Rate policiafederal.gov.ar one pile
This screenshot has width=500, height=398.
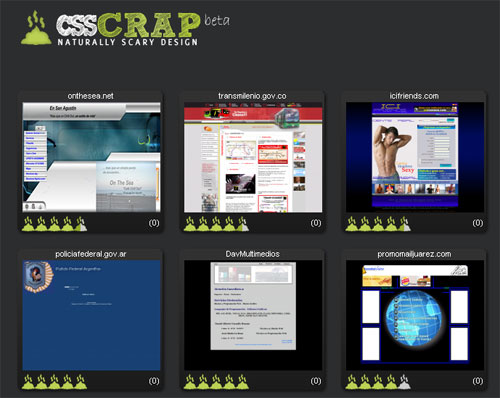(28, 382)
